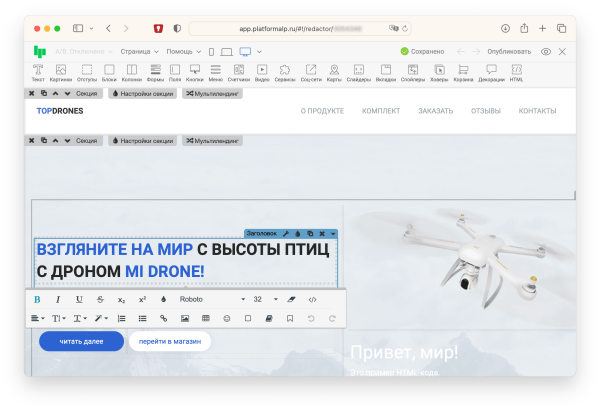Insert a link using the chain icon
Viewport: 600px width, 410px height.
(x=164, y=318)
